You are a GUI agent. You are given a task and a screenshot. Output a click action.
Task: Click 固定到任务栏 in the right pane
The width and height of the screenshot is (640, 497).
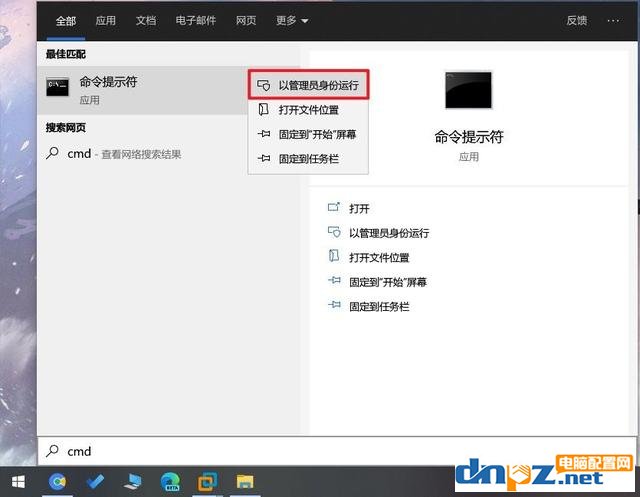pos(379,307)
